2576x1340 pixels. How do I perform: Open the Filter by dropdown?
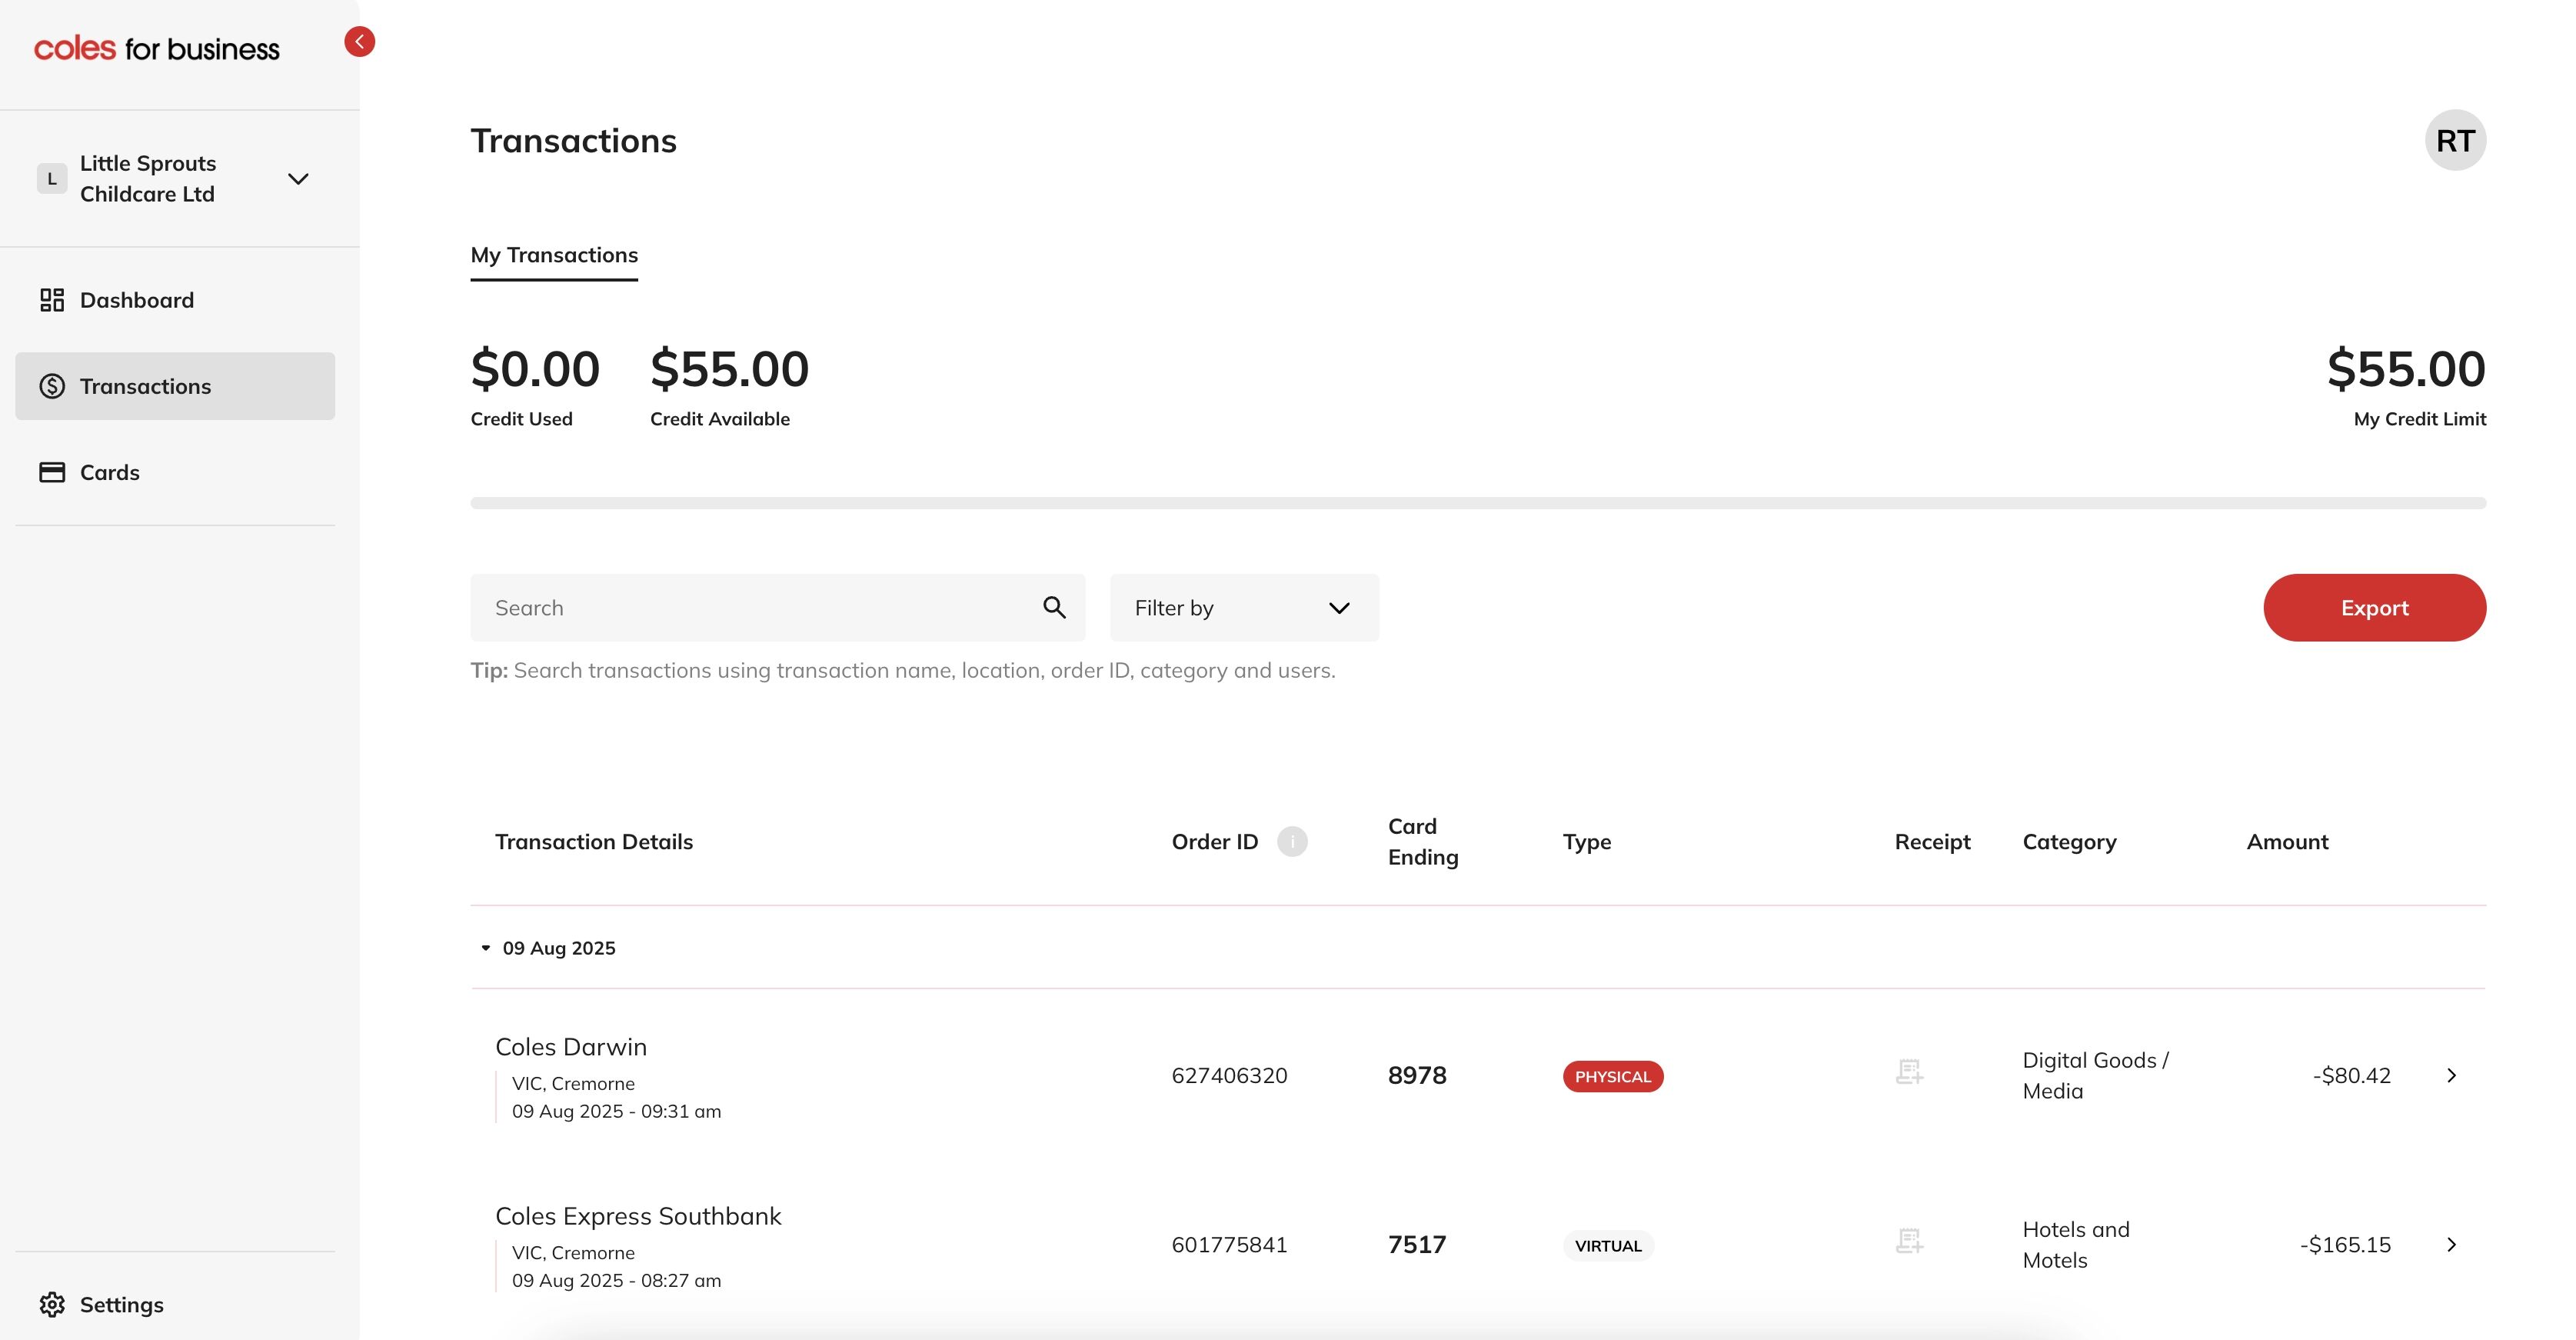click(1244, 608)
